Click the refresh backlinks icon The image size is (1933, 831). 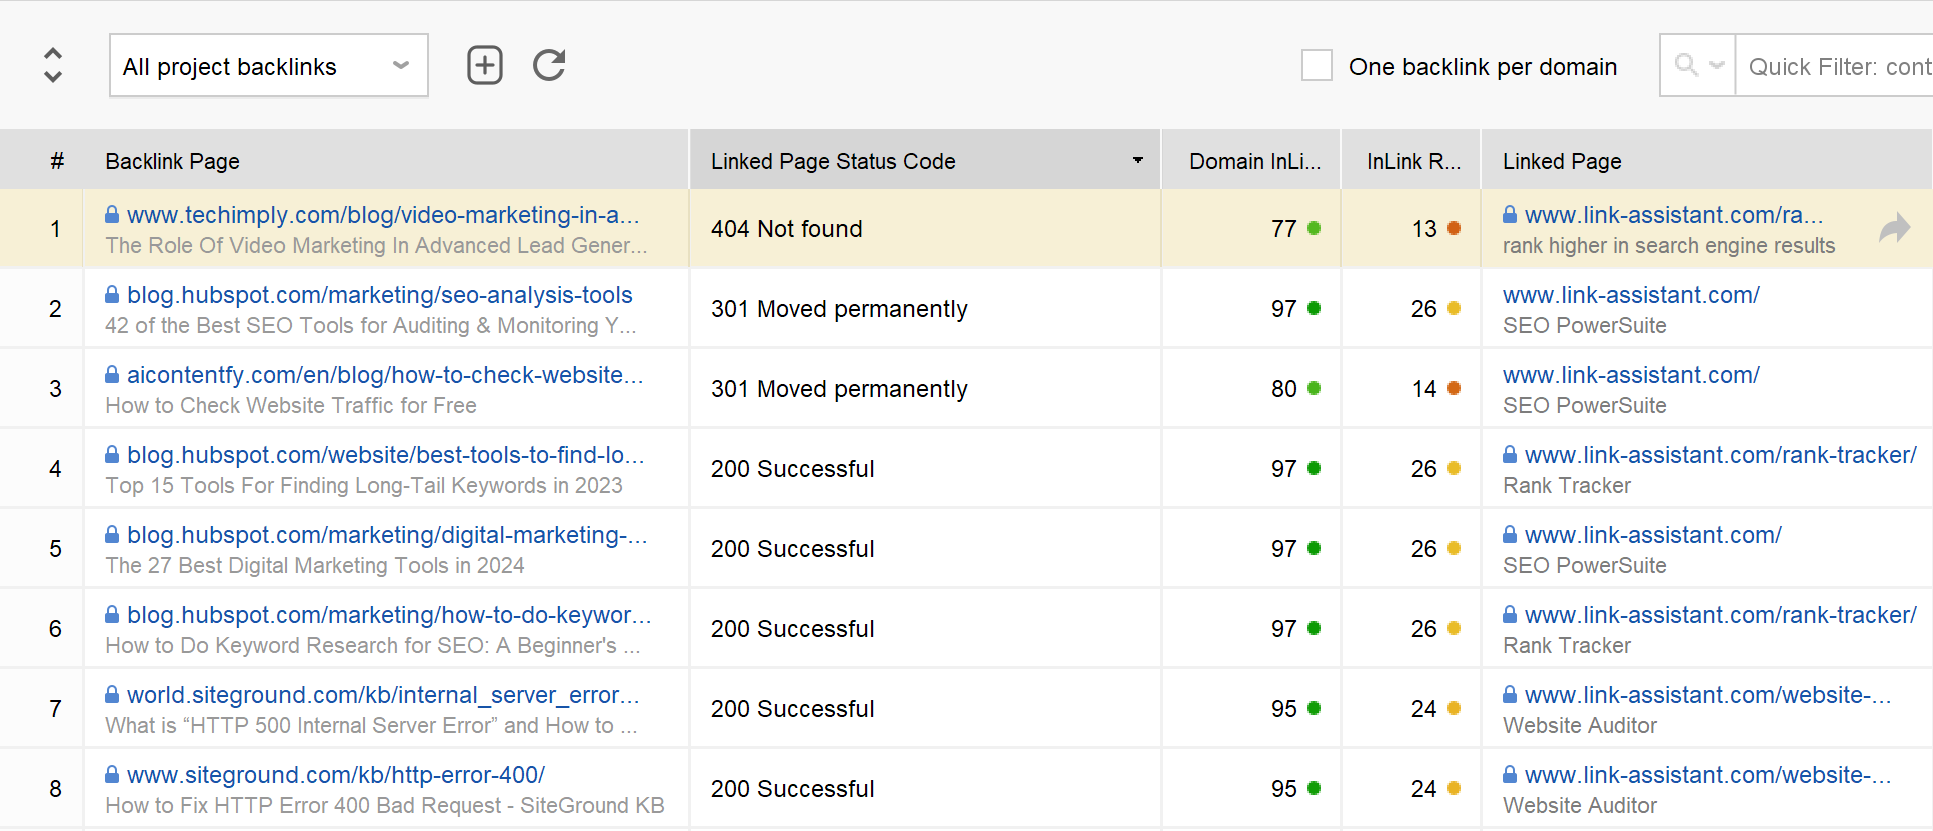[549, 65]
